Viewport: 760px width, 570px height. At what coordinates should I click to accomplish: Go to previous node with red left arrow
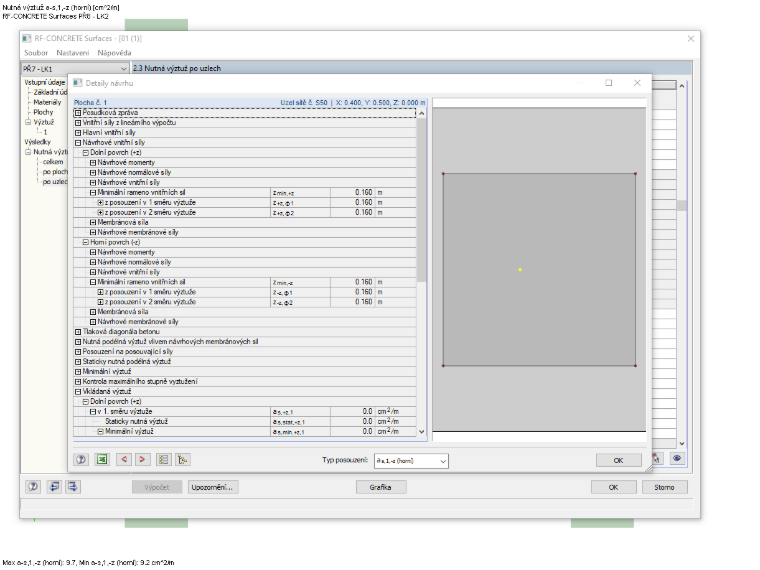[x=124, y=459]
